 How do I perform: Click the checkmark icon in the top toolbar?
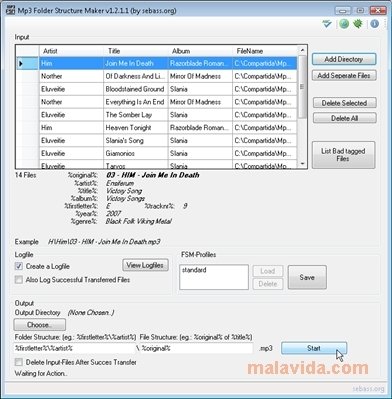327,24
